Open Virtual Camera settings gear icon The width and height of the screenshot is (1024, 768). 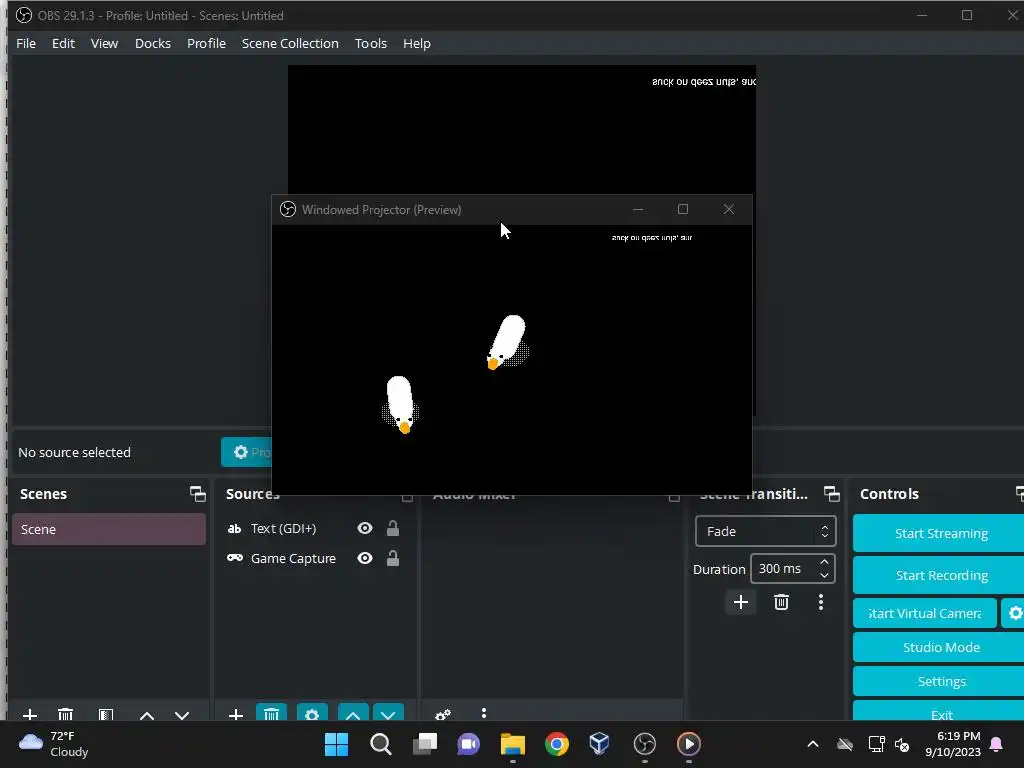click(1014, 613)
